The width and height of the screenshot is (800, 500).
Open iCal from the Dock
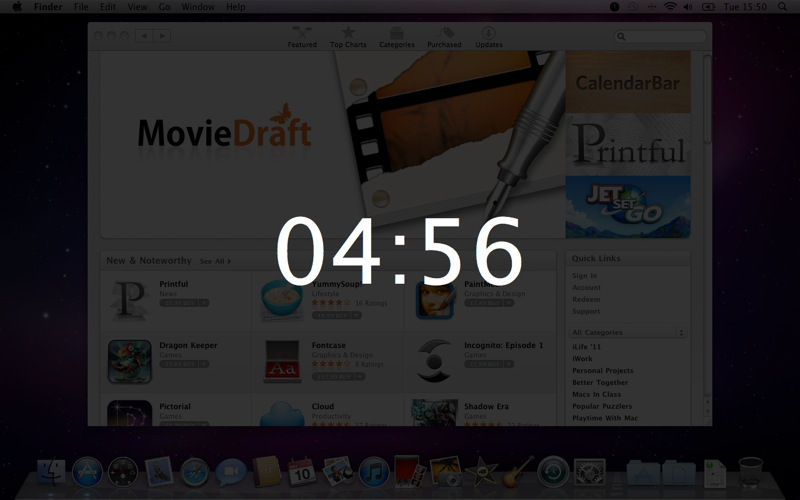pos(302,471)
